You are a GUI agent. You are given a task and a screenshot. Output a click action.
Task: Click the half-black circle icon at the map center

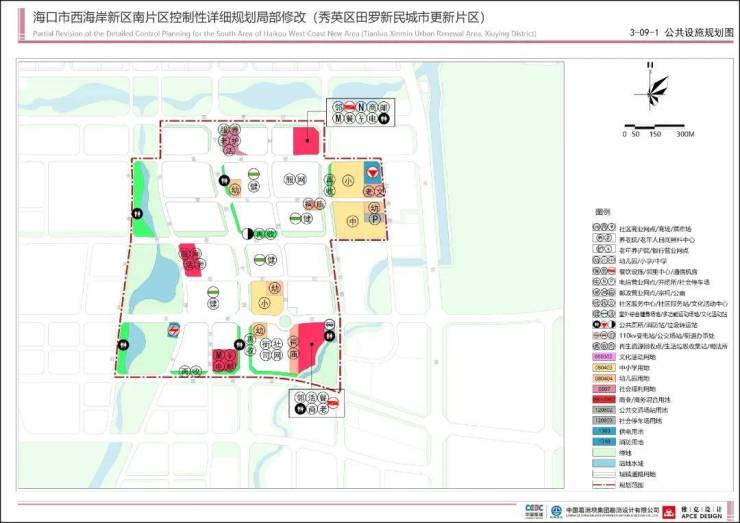[247, 233]
